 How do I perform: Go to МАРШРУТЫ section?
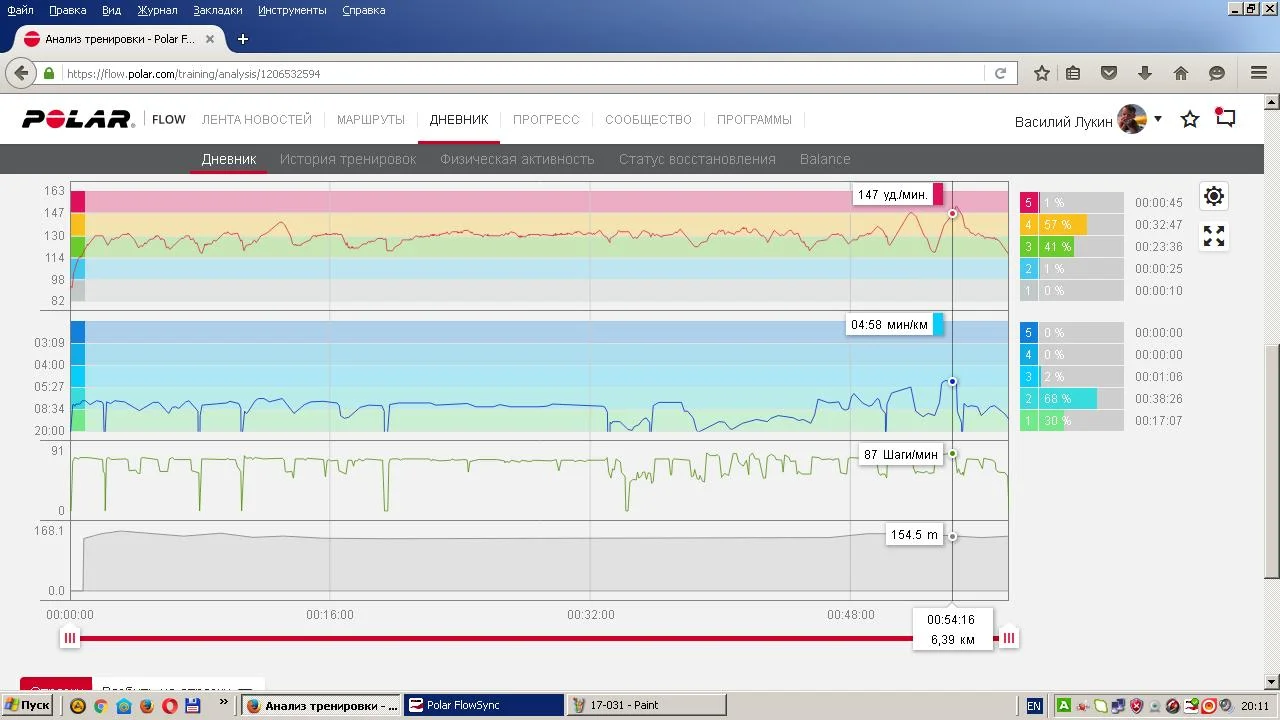pyautogui.click(x=370, y=120)
